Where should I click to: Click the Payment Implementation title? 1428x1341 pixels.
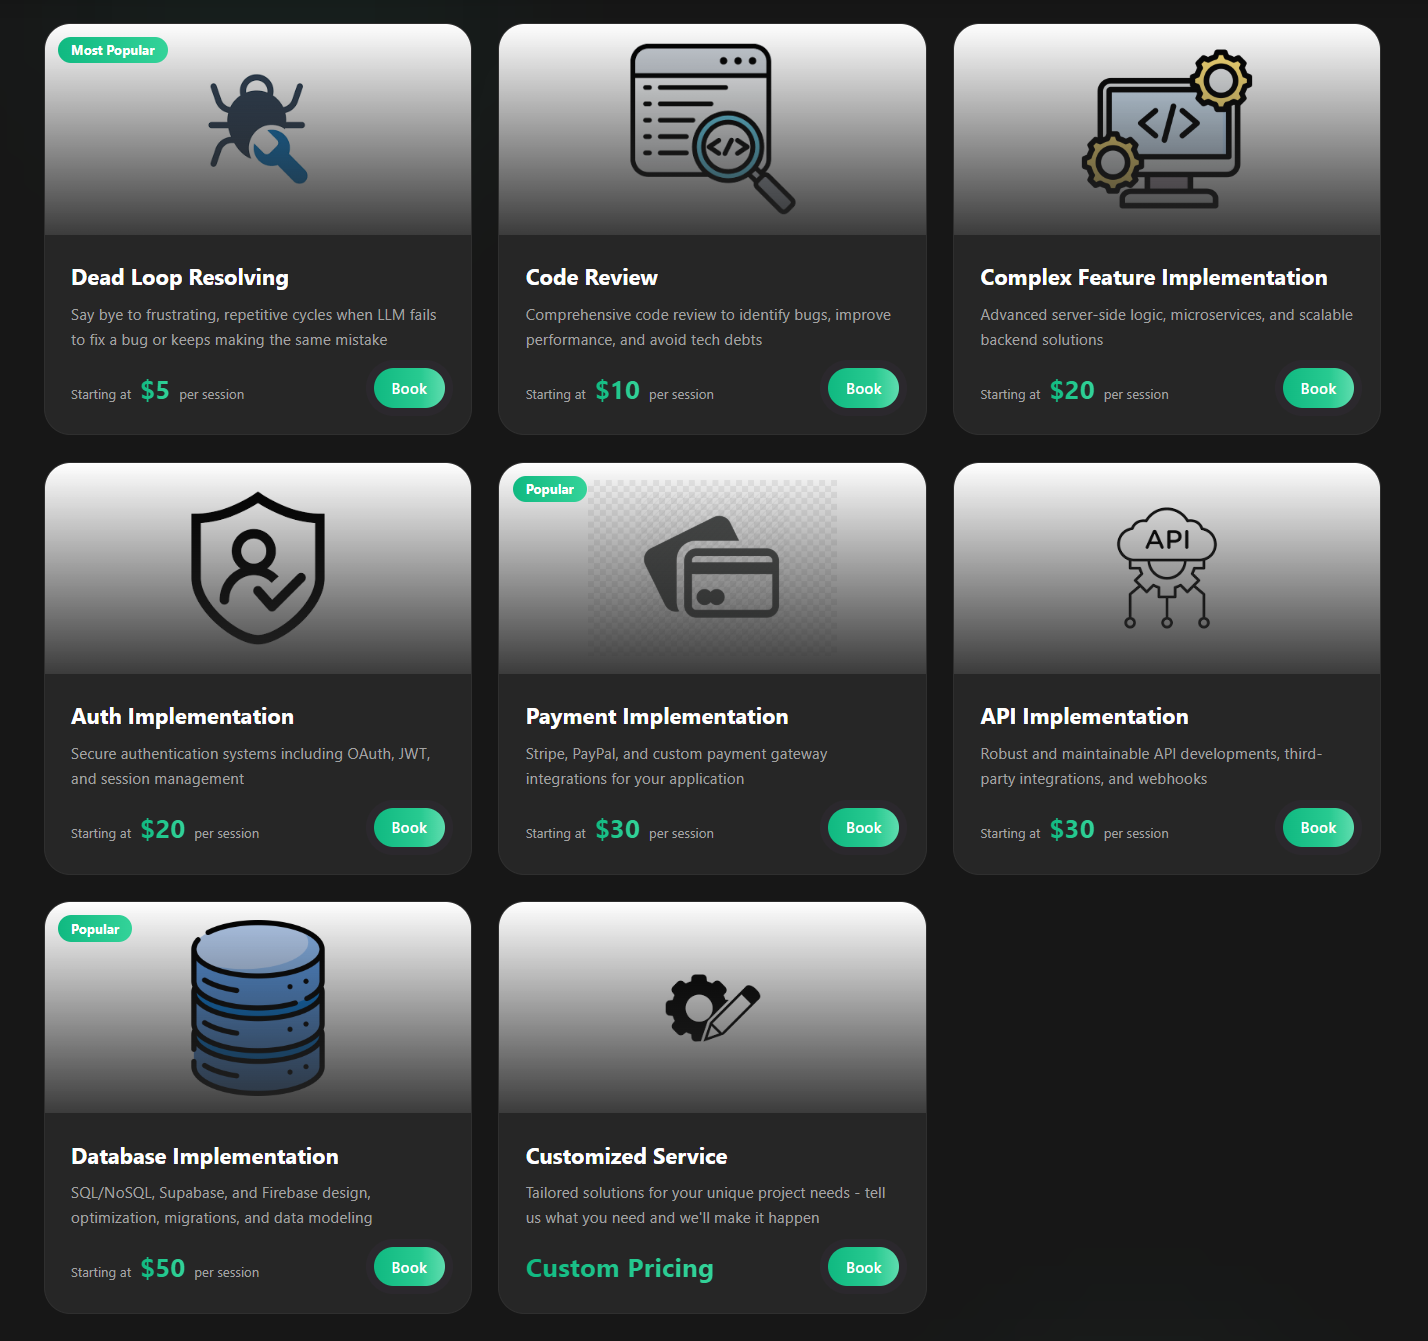(x=657, y=717)
